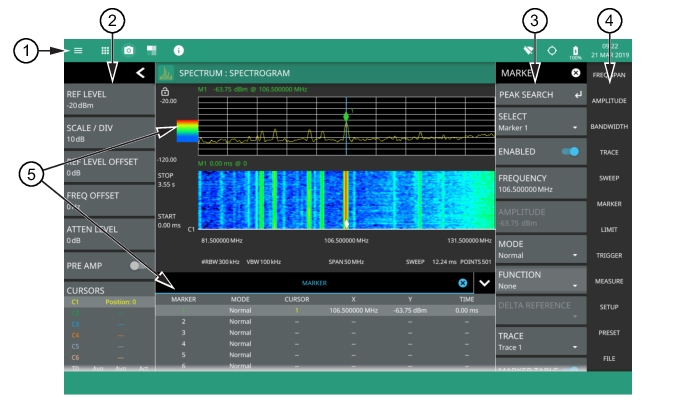
Task: Take a screenshot with the camera icon
Action: point(130,49)
